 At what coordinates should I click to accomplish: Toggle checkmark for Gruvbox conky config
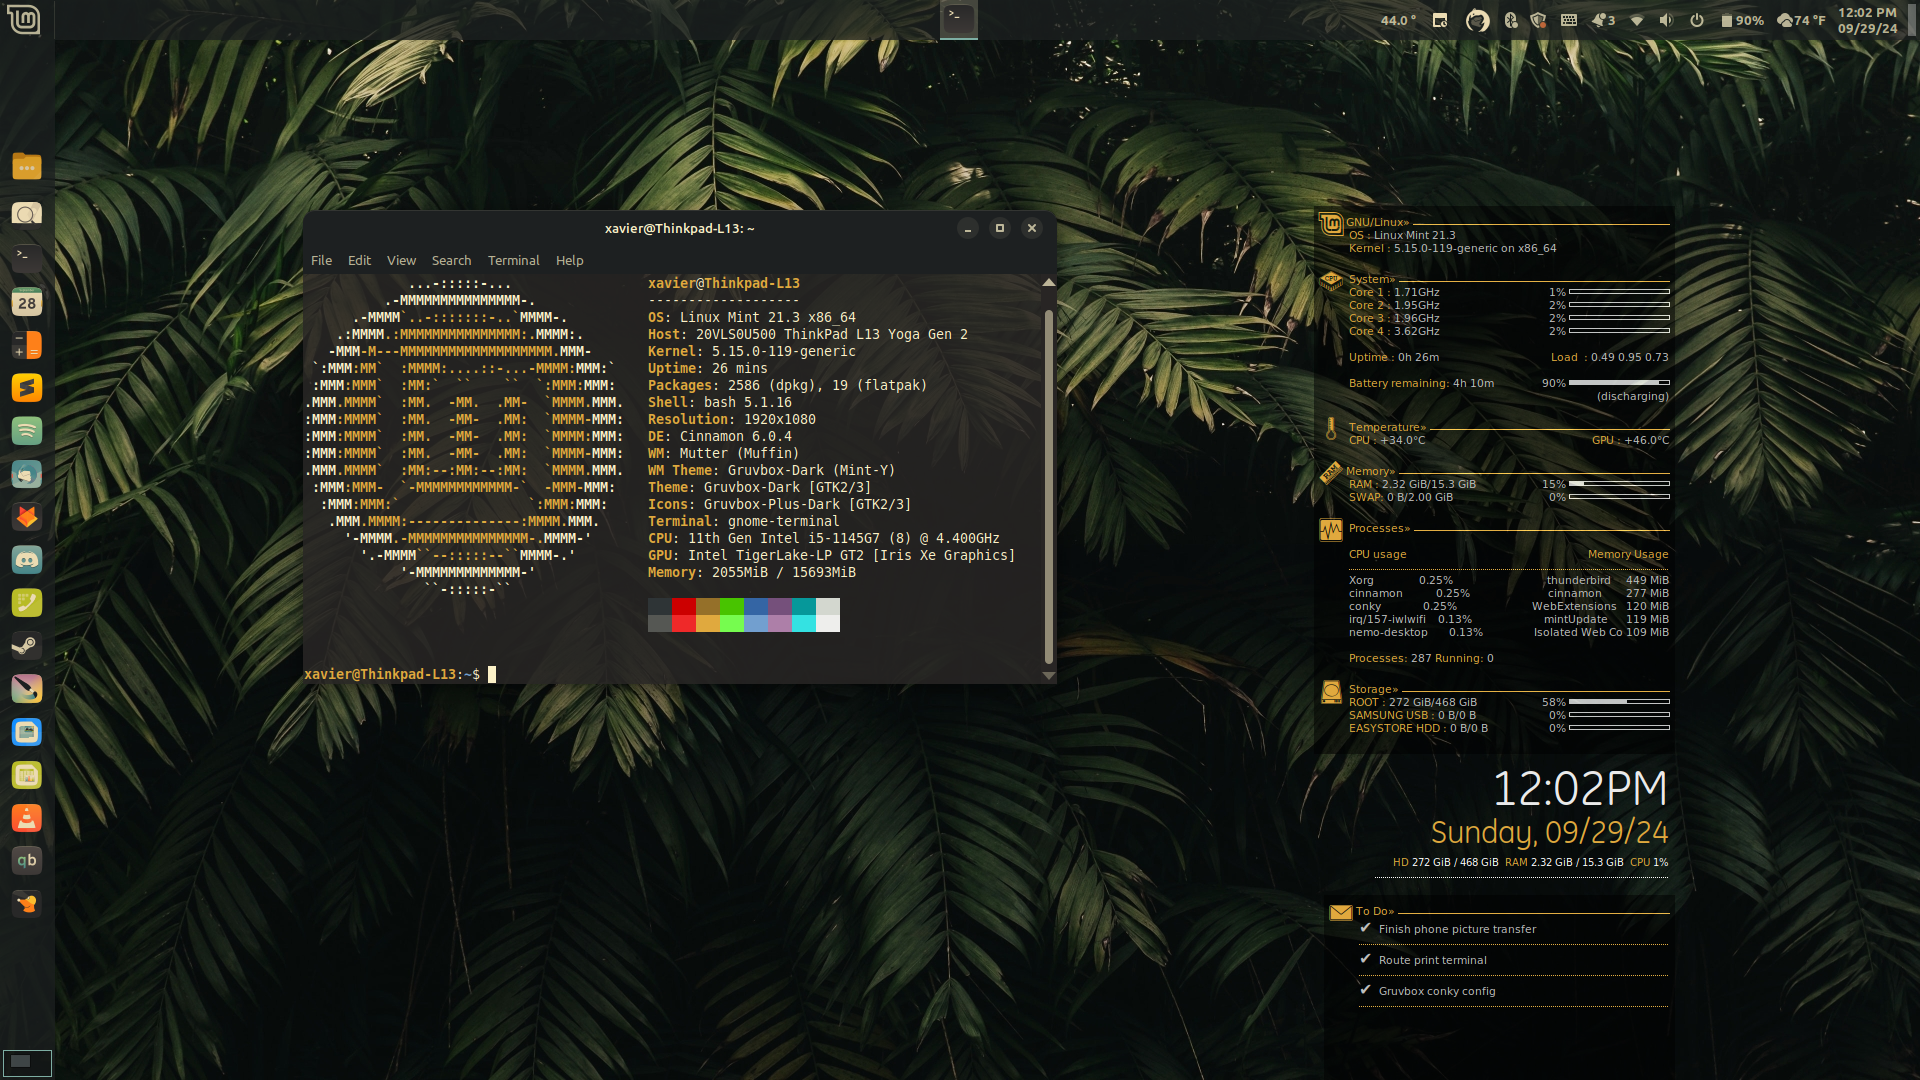point(1365,990)
